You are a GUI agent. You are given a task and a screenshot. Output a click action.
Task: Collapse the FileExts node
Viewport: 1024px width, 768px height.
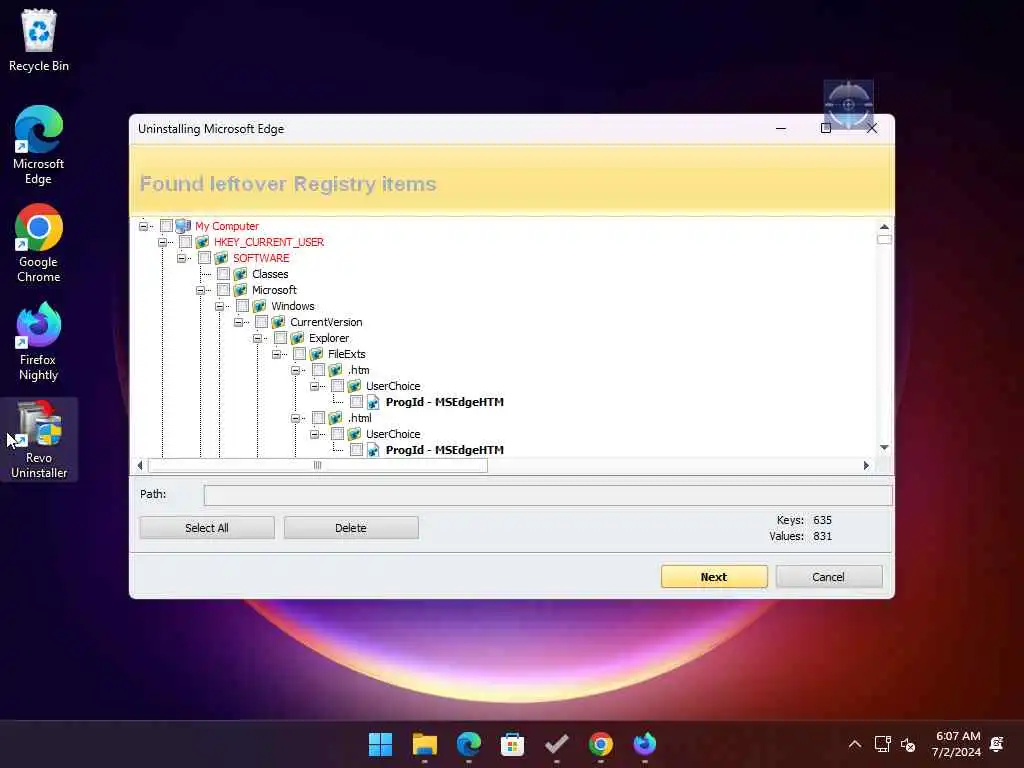pyautogui.click(x=276, y=354)
